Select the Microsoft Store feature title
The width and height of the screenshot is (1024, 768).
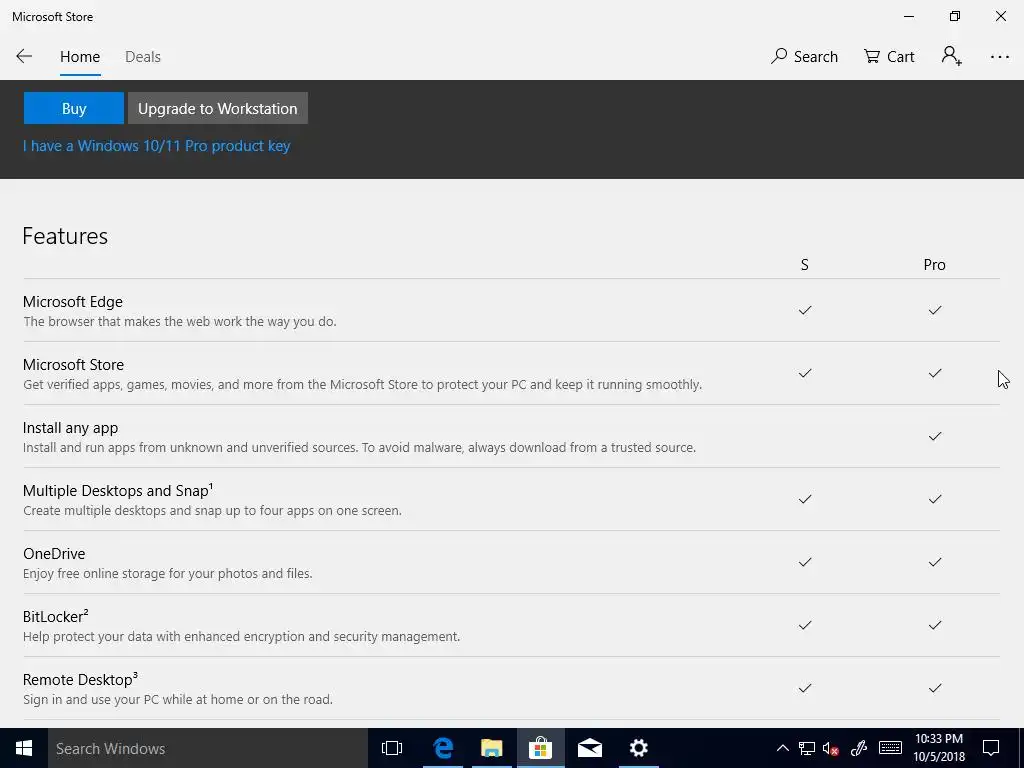coord(73,364)
